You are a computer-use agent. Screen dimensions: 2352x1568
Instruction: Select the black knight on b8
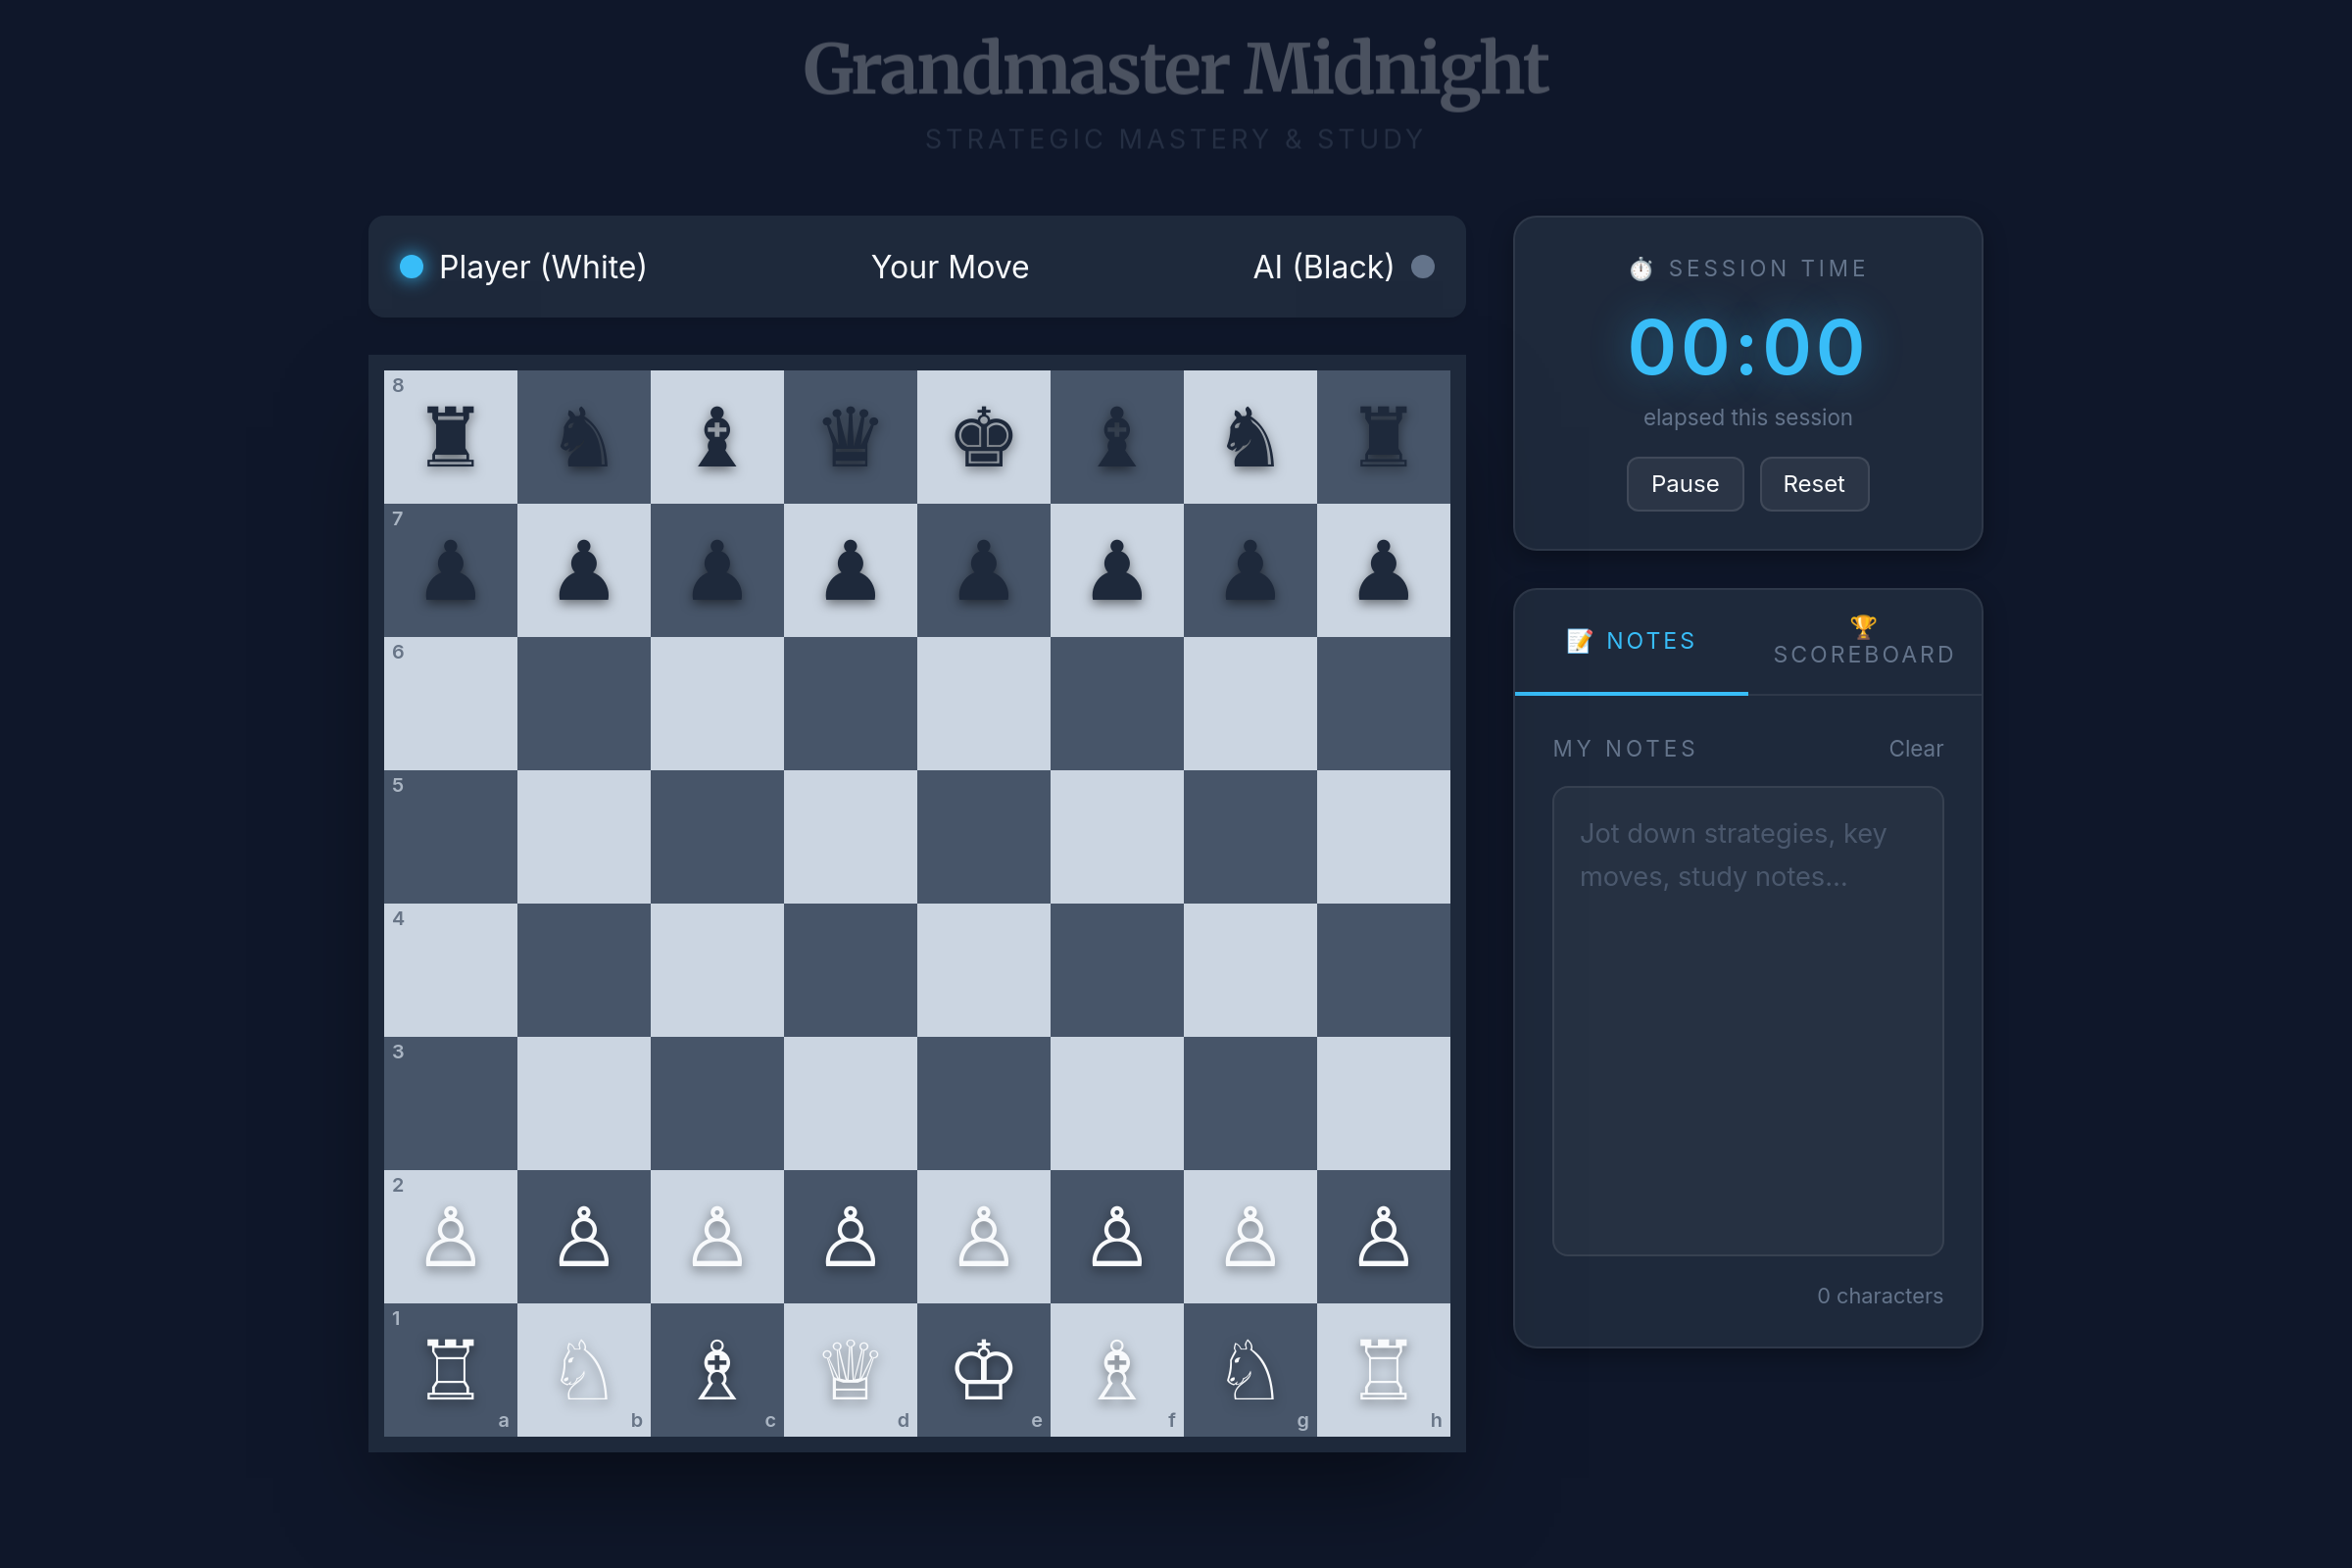(x=584, y=437)
